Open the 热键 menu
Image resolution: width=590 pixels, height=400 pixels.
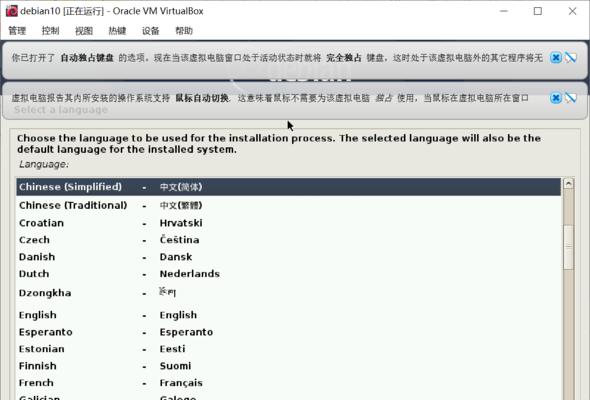pyautogui.click(x=117, y=30)
